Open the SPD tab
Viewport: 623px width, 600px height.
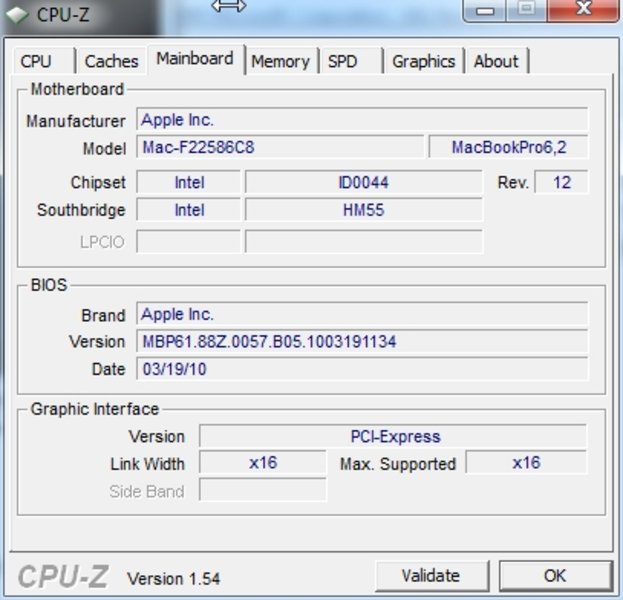pyautogui.click(x=351, y=61)
